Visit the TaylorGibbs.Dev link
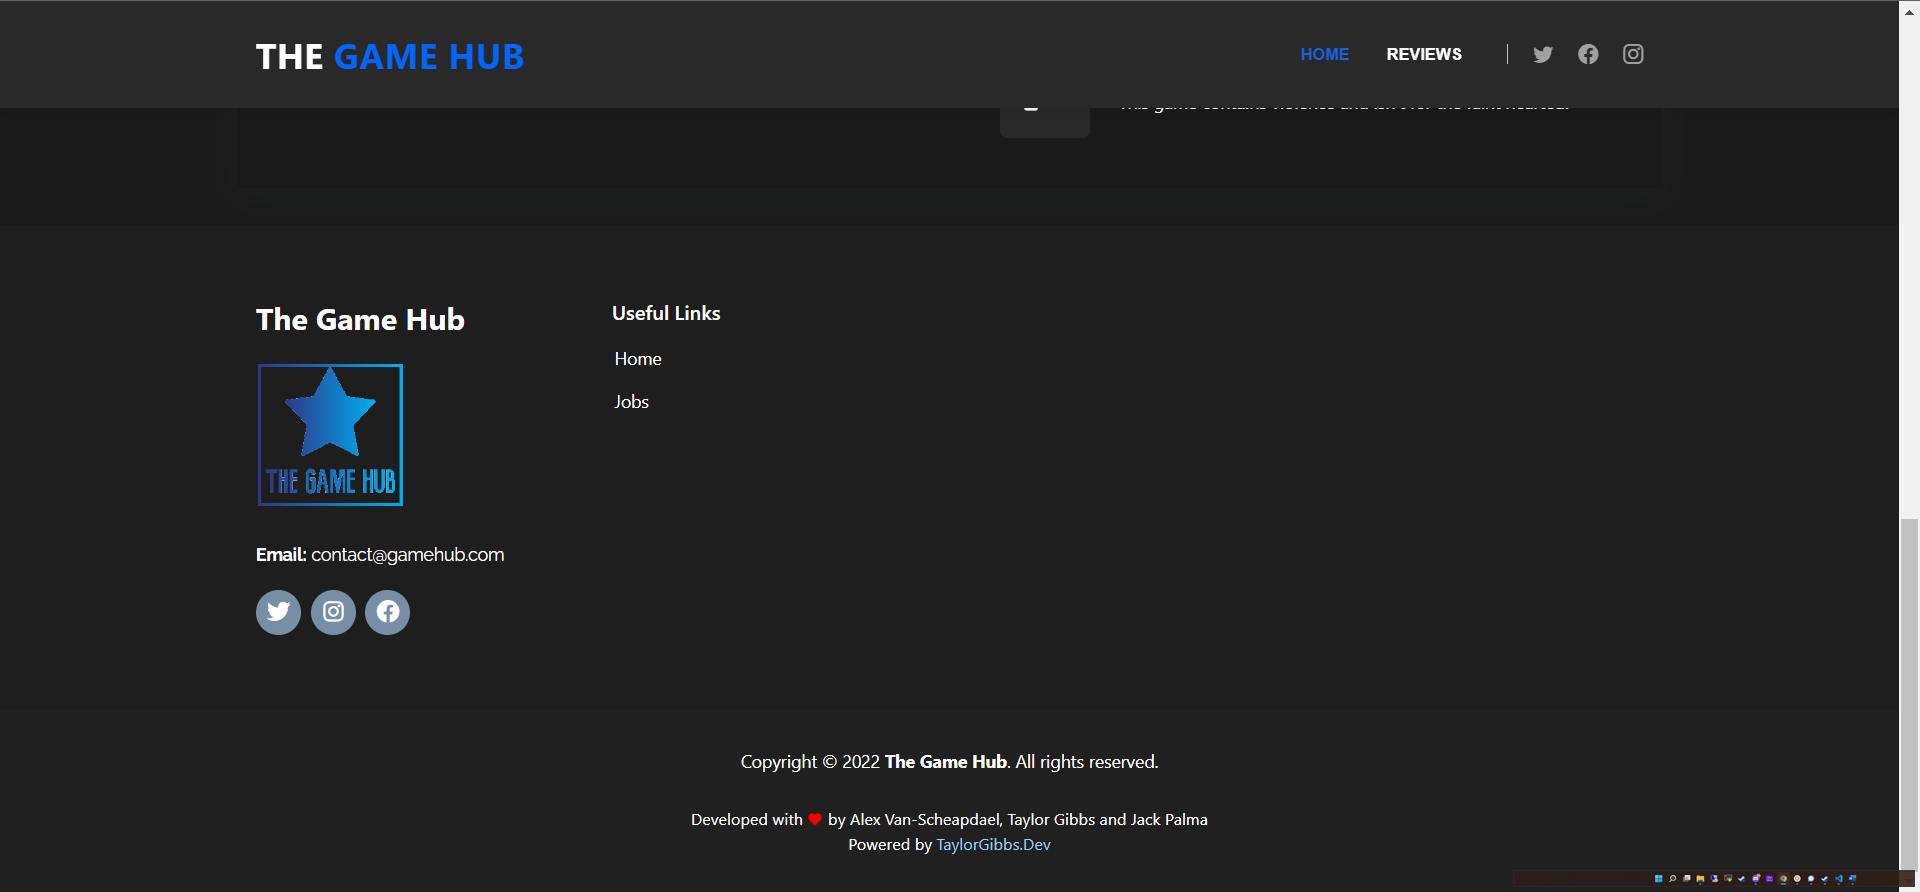 (993, 845)
